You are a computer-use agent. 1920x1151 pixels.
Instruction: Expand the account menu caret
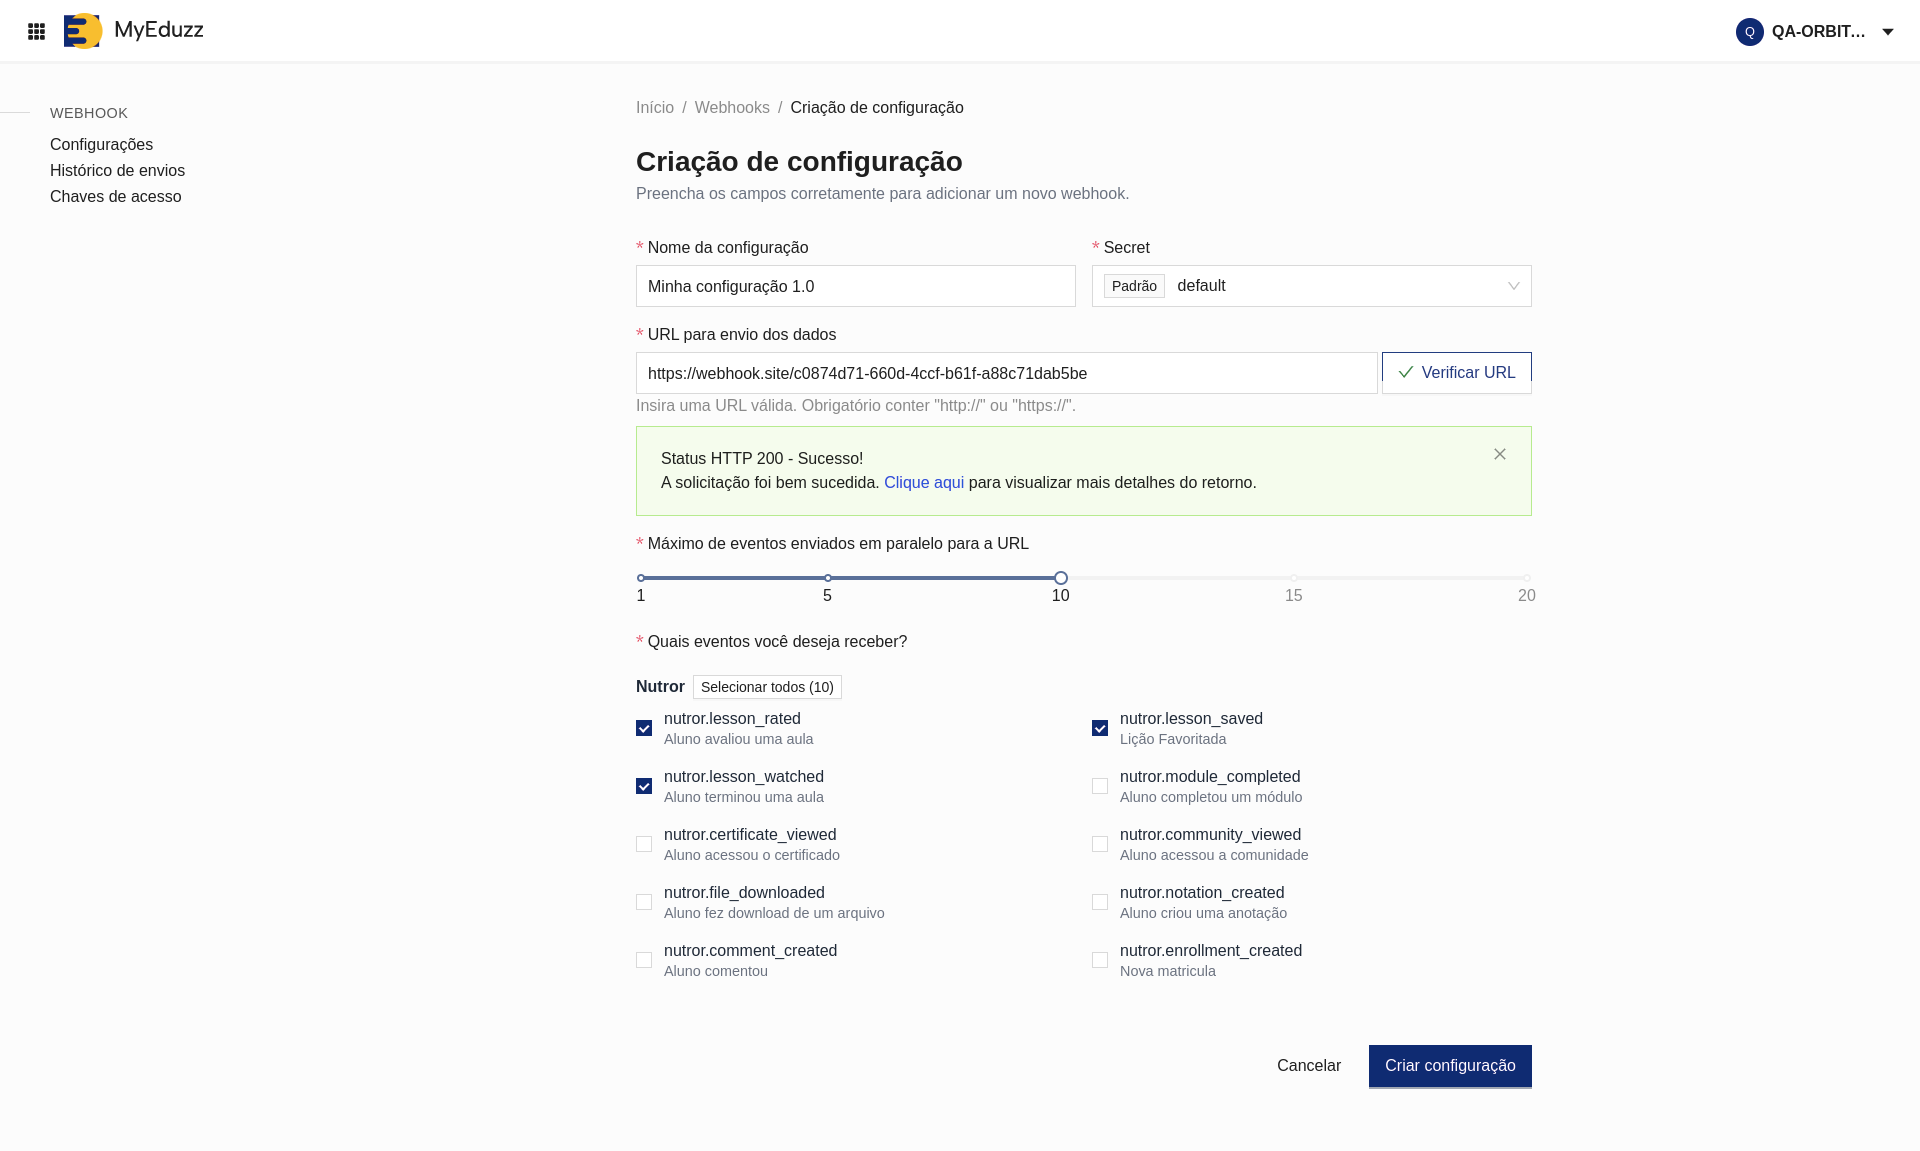[x=1887, y=32]
